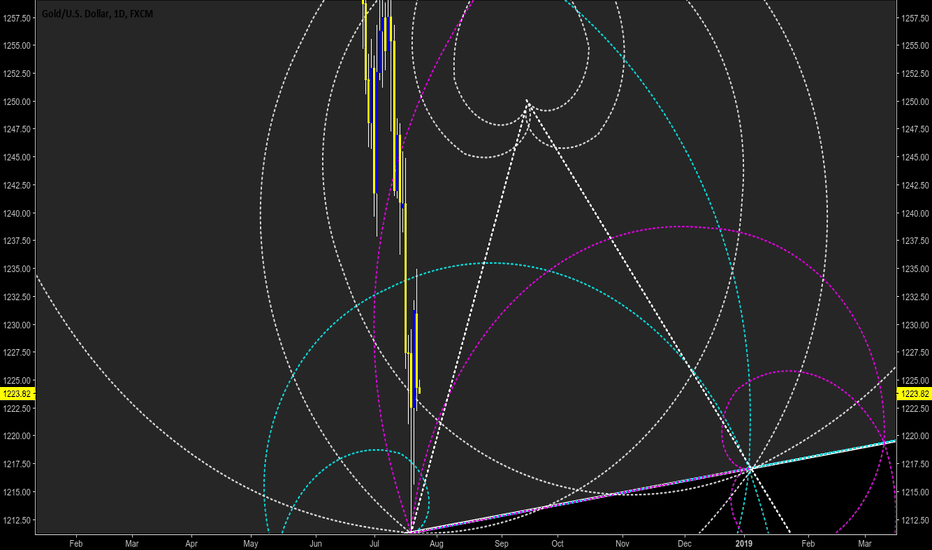Click the Feb label preceding Apr
This screenshot has height=550, width=932.
[x=76, y=543]
